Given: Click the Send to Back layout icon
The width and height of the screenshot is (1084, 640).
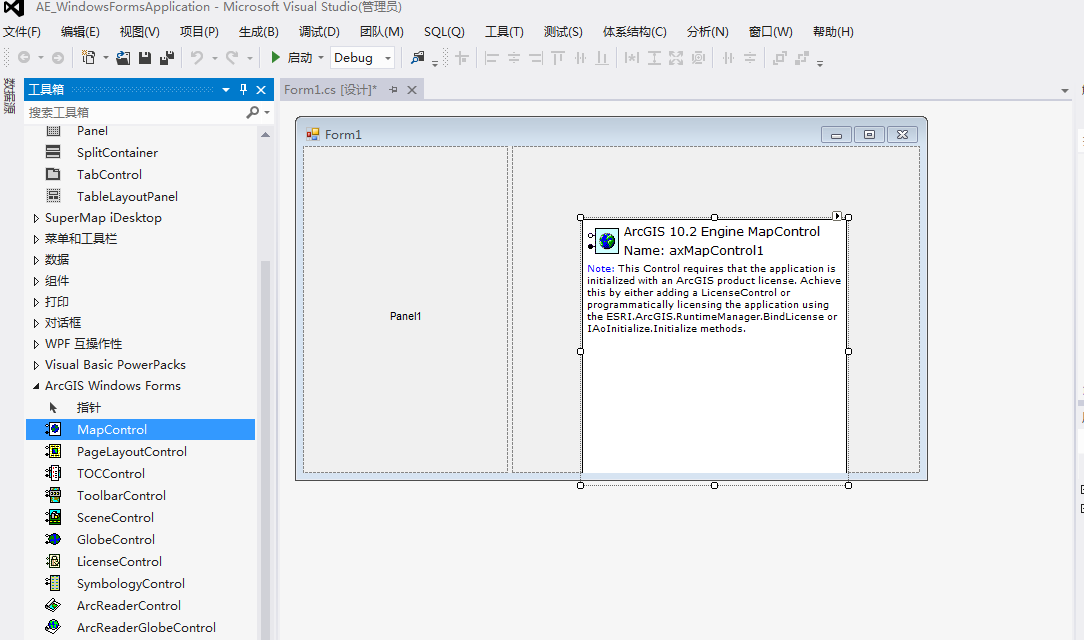Looking at the screenshot, I should 802,58.
